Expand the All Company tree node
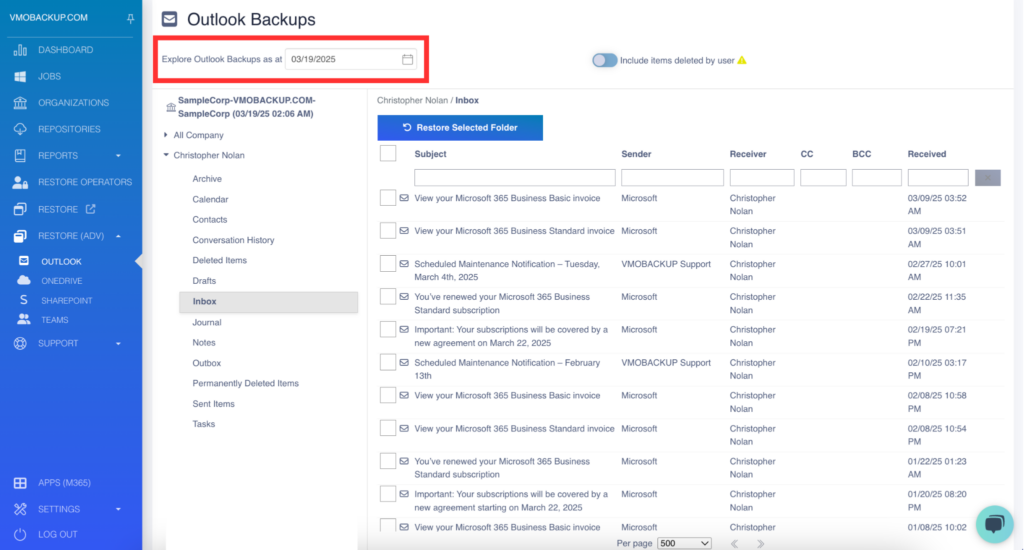Screen dimensions: 1024x550 tap(166, 135)
